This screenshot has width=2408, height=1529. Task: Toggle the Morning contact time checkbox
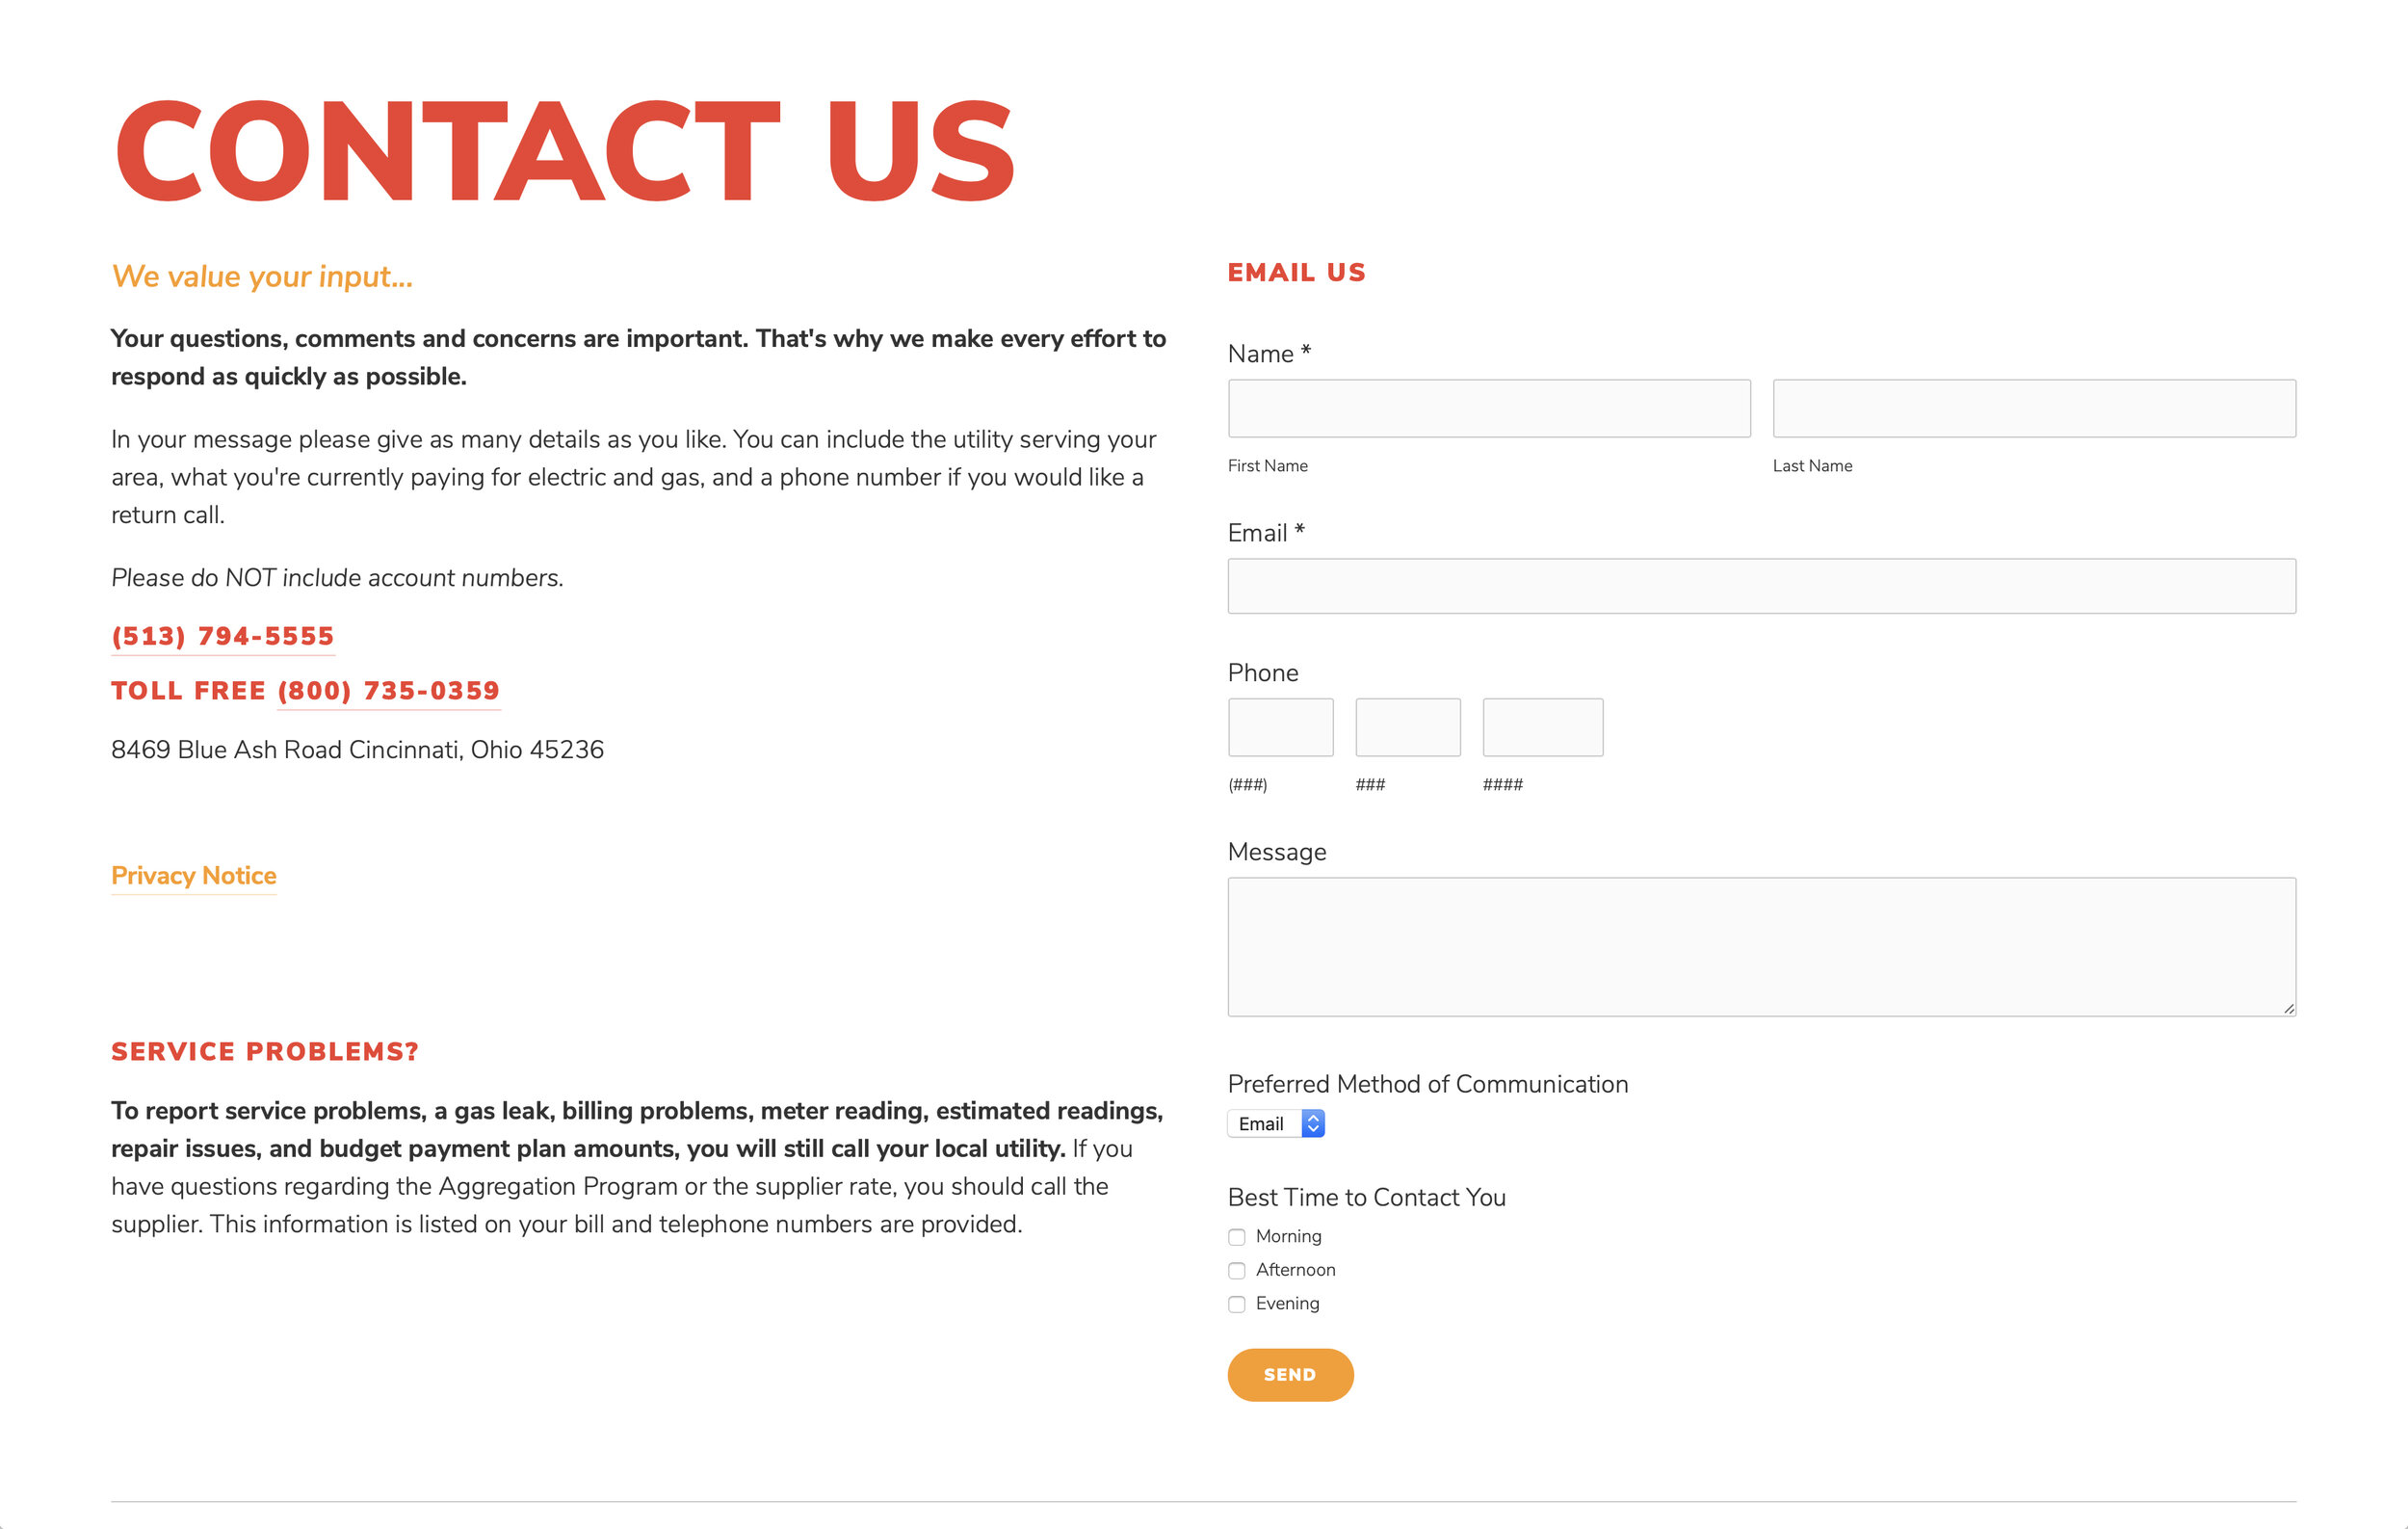(1236, 1236)
